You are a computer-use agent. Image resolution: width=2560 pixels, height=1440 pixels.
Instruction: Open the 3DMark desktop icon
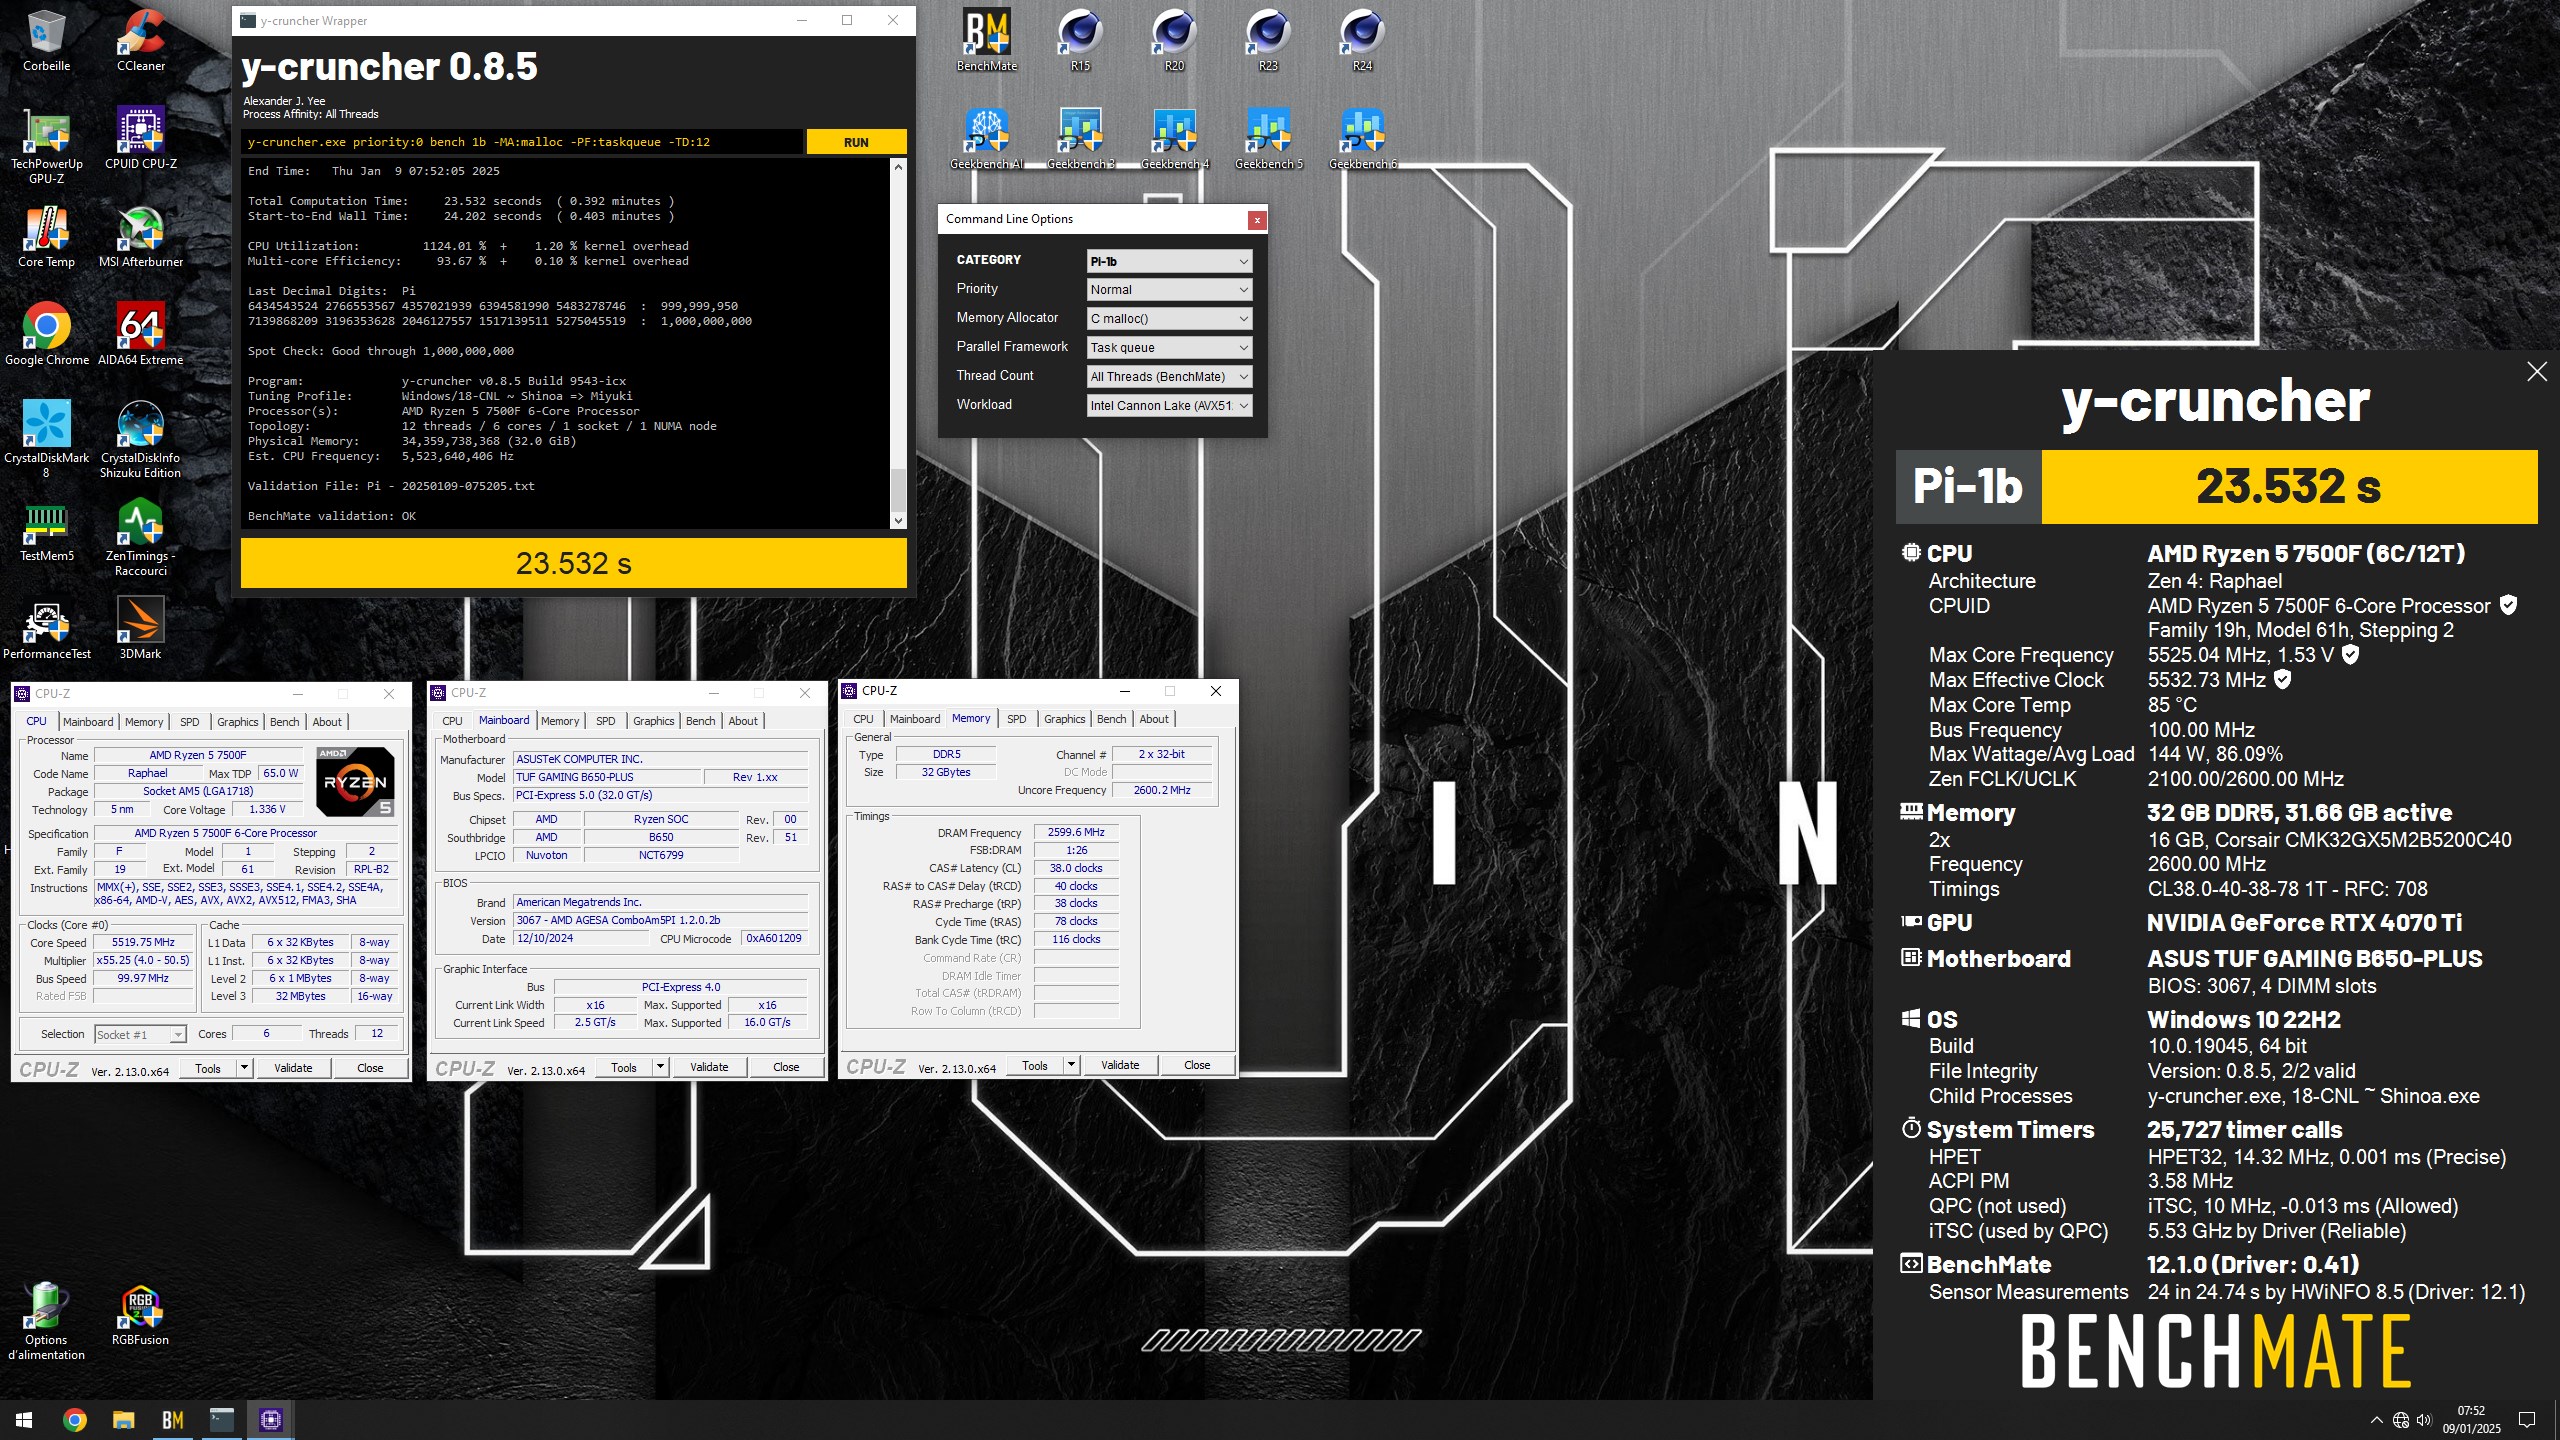point(141,628)
